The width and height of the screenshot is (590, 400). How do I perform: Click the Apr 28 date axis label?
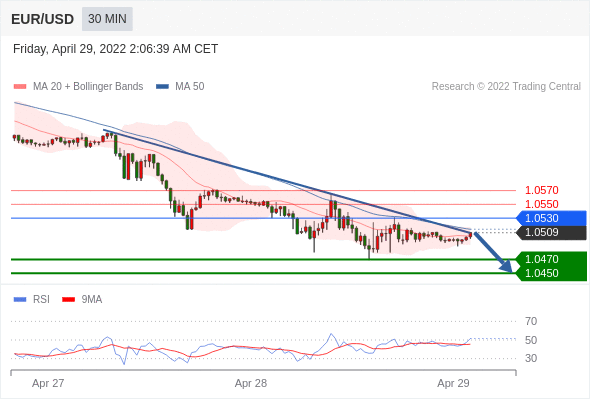click(x=251, y=383)
